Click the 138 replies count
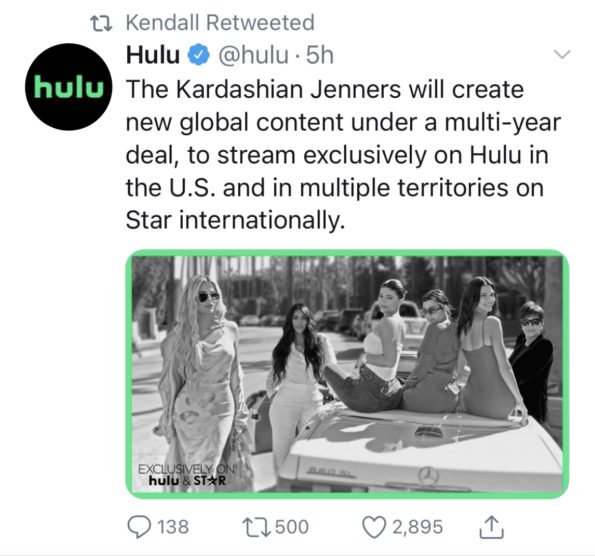 coord(173,527)
